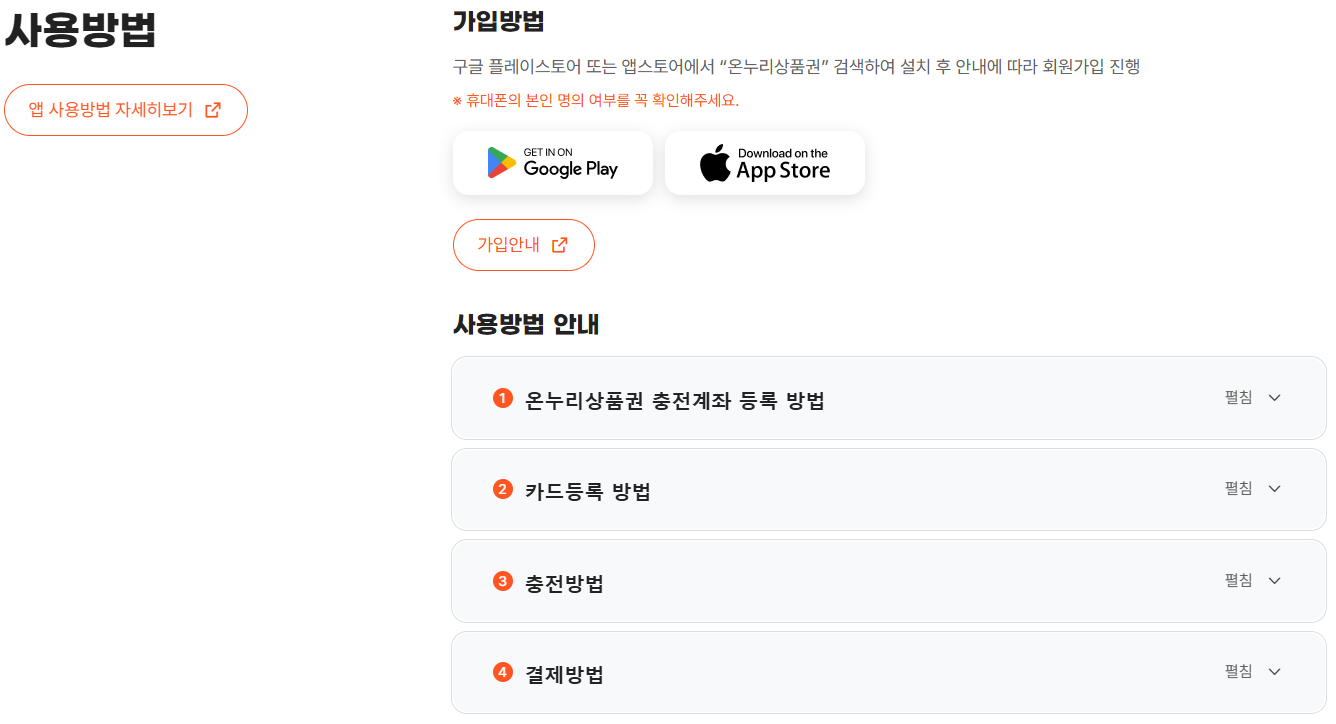The image size is (1336, 724).
Task: Open the 앱 사용방법 자세히보기 button
Action: 126,110
